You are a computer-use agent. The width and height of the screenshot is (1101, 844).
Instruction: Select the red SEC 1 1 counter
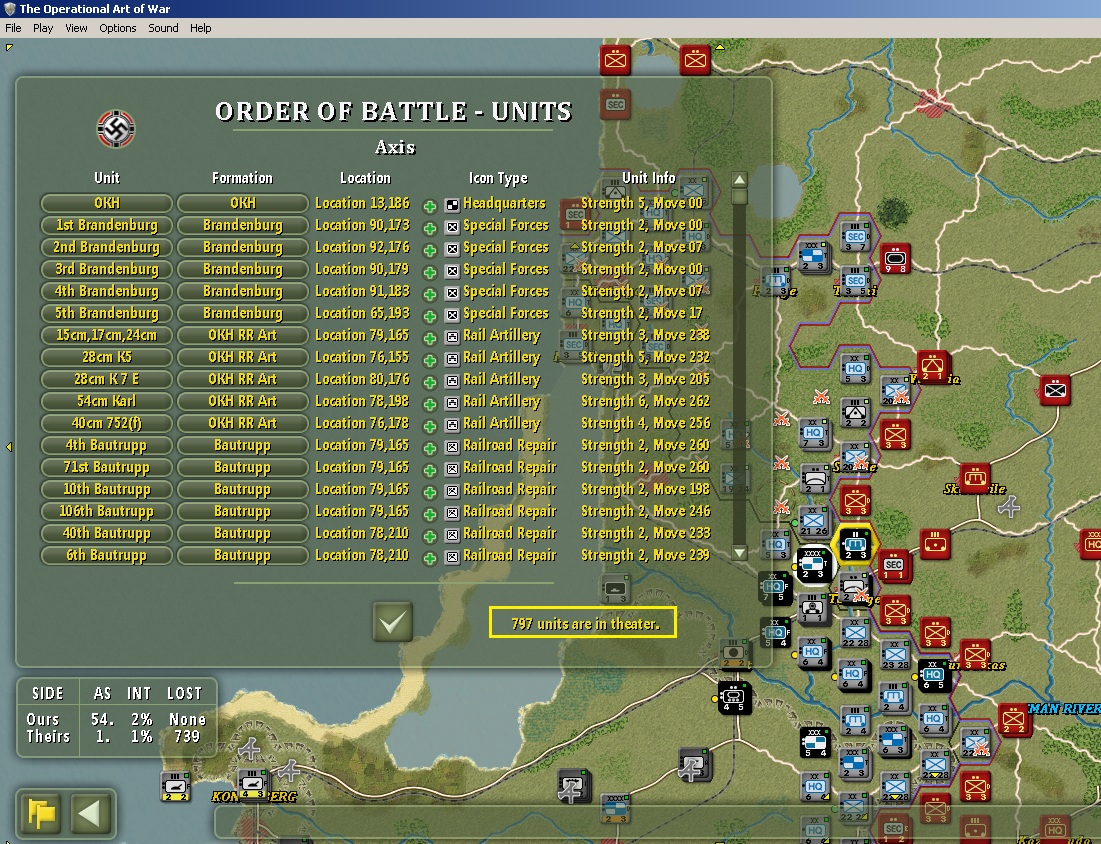coord(894,566)
